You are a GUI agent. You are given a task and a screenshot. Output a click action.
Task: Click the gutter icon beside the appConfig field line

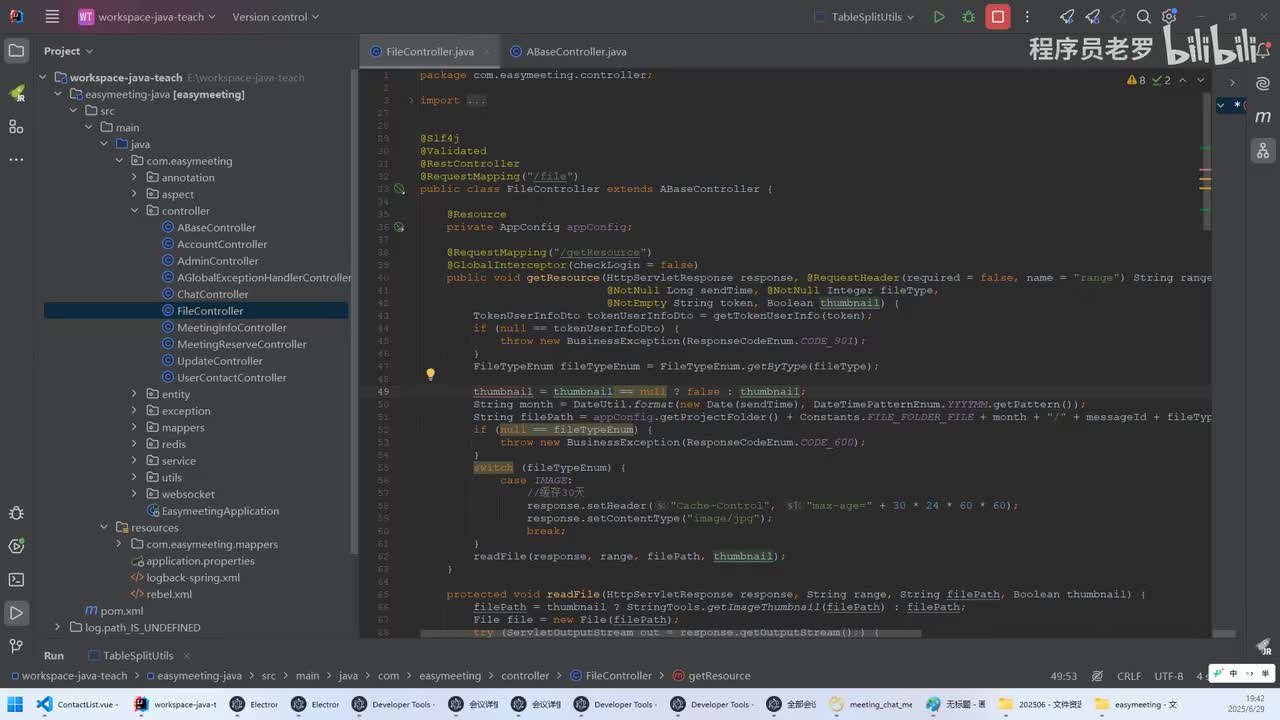pos(399,227)
